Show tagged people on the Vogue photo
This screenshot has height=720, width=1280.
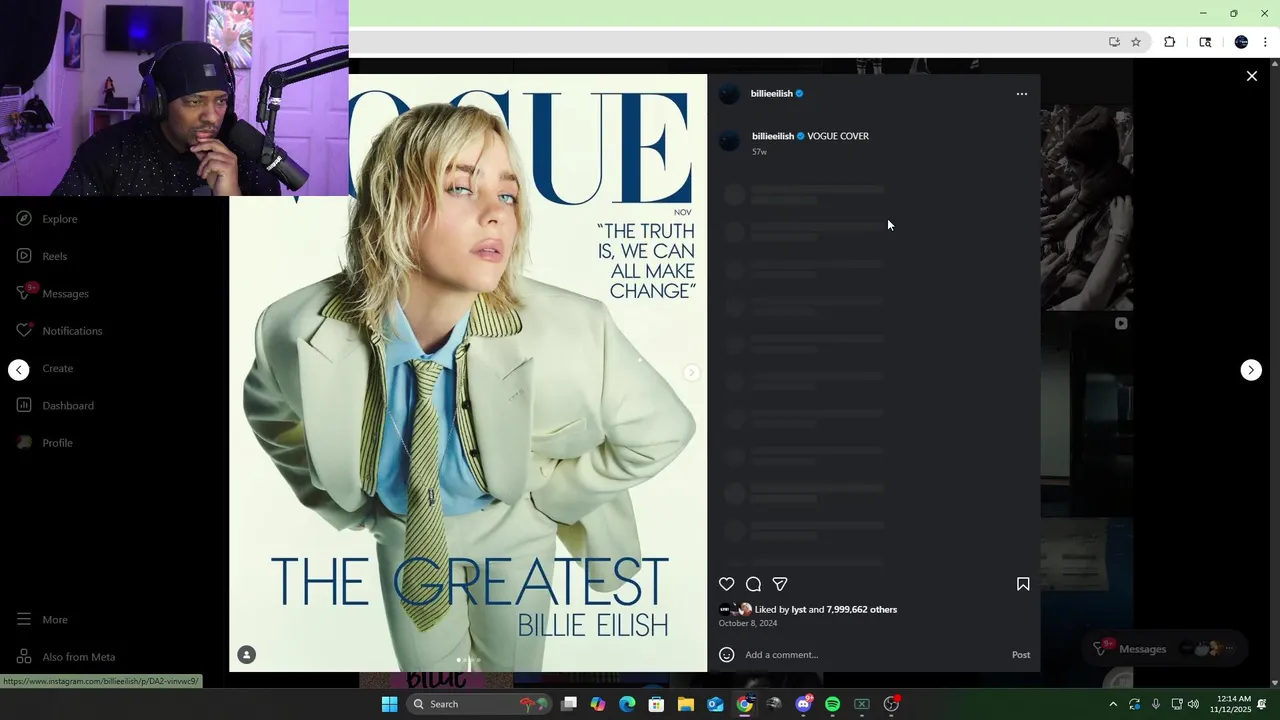pos(247,655)
